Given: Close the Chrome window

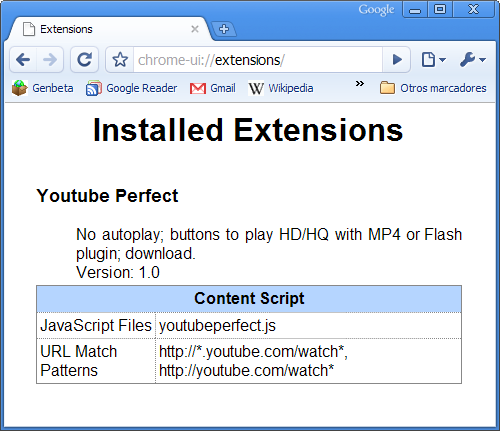Looking at the screenshot, I should 473,9.
